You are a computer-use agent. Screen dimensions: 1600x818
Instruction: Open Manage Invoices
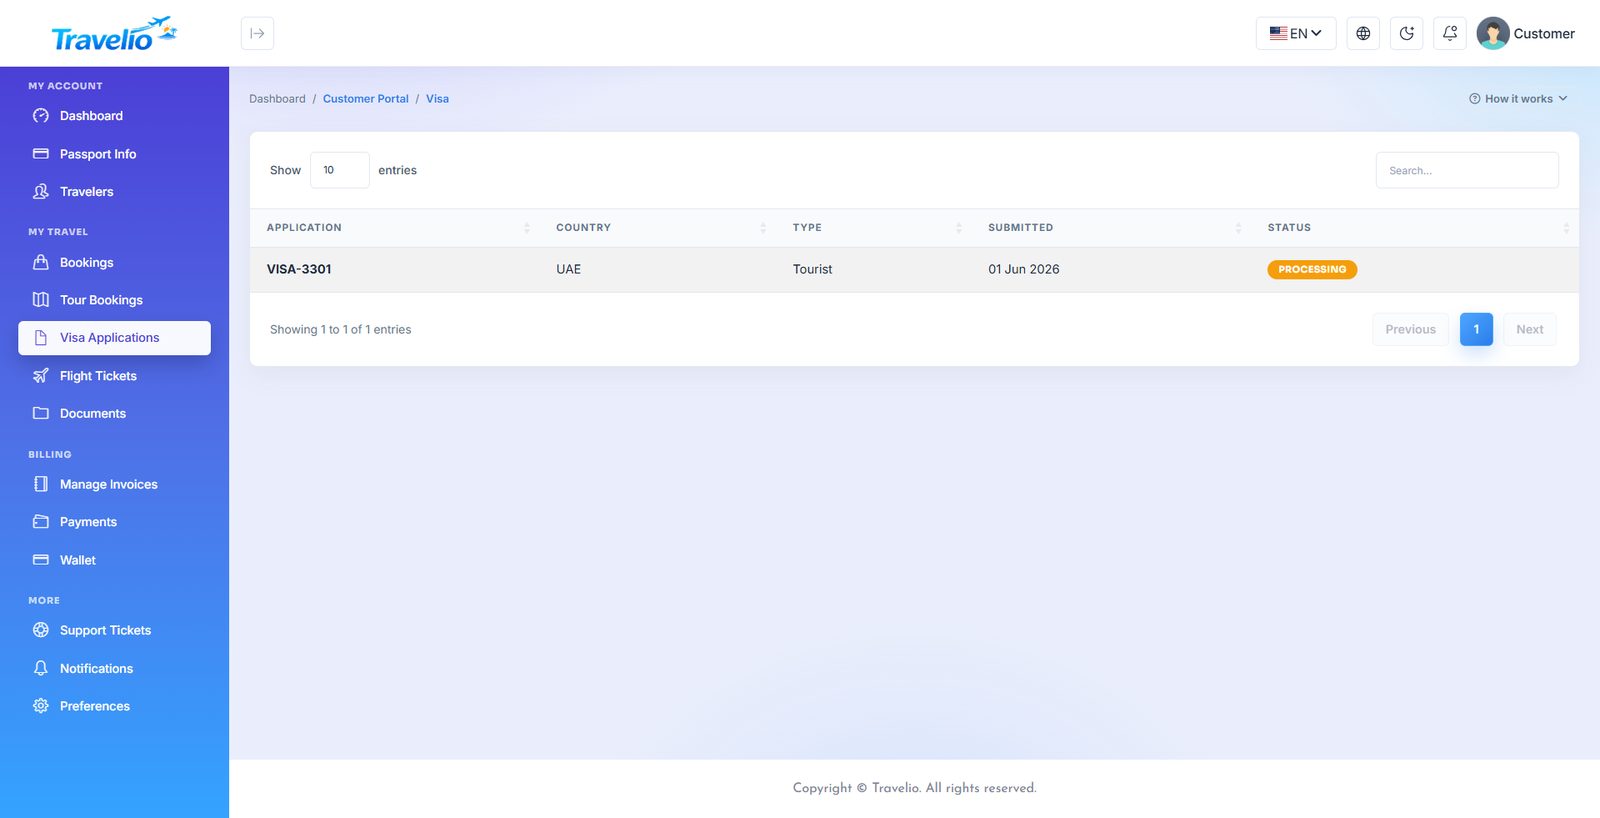coord(114,484)
